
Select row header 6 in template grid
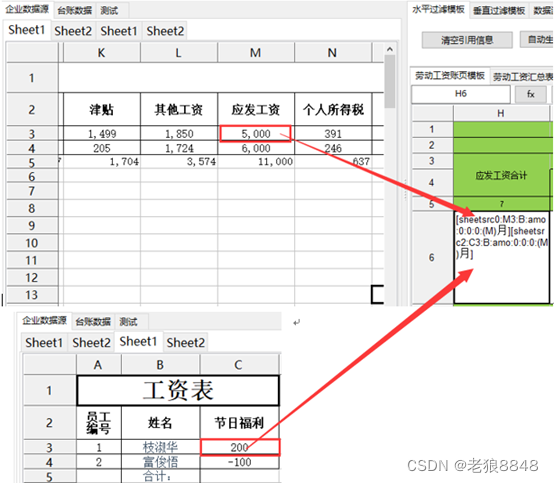pyautogui.click(x=432, y=257)
